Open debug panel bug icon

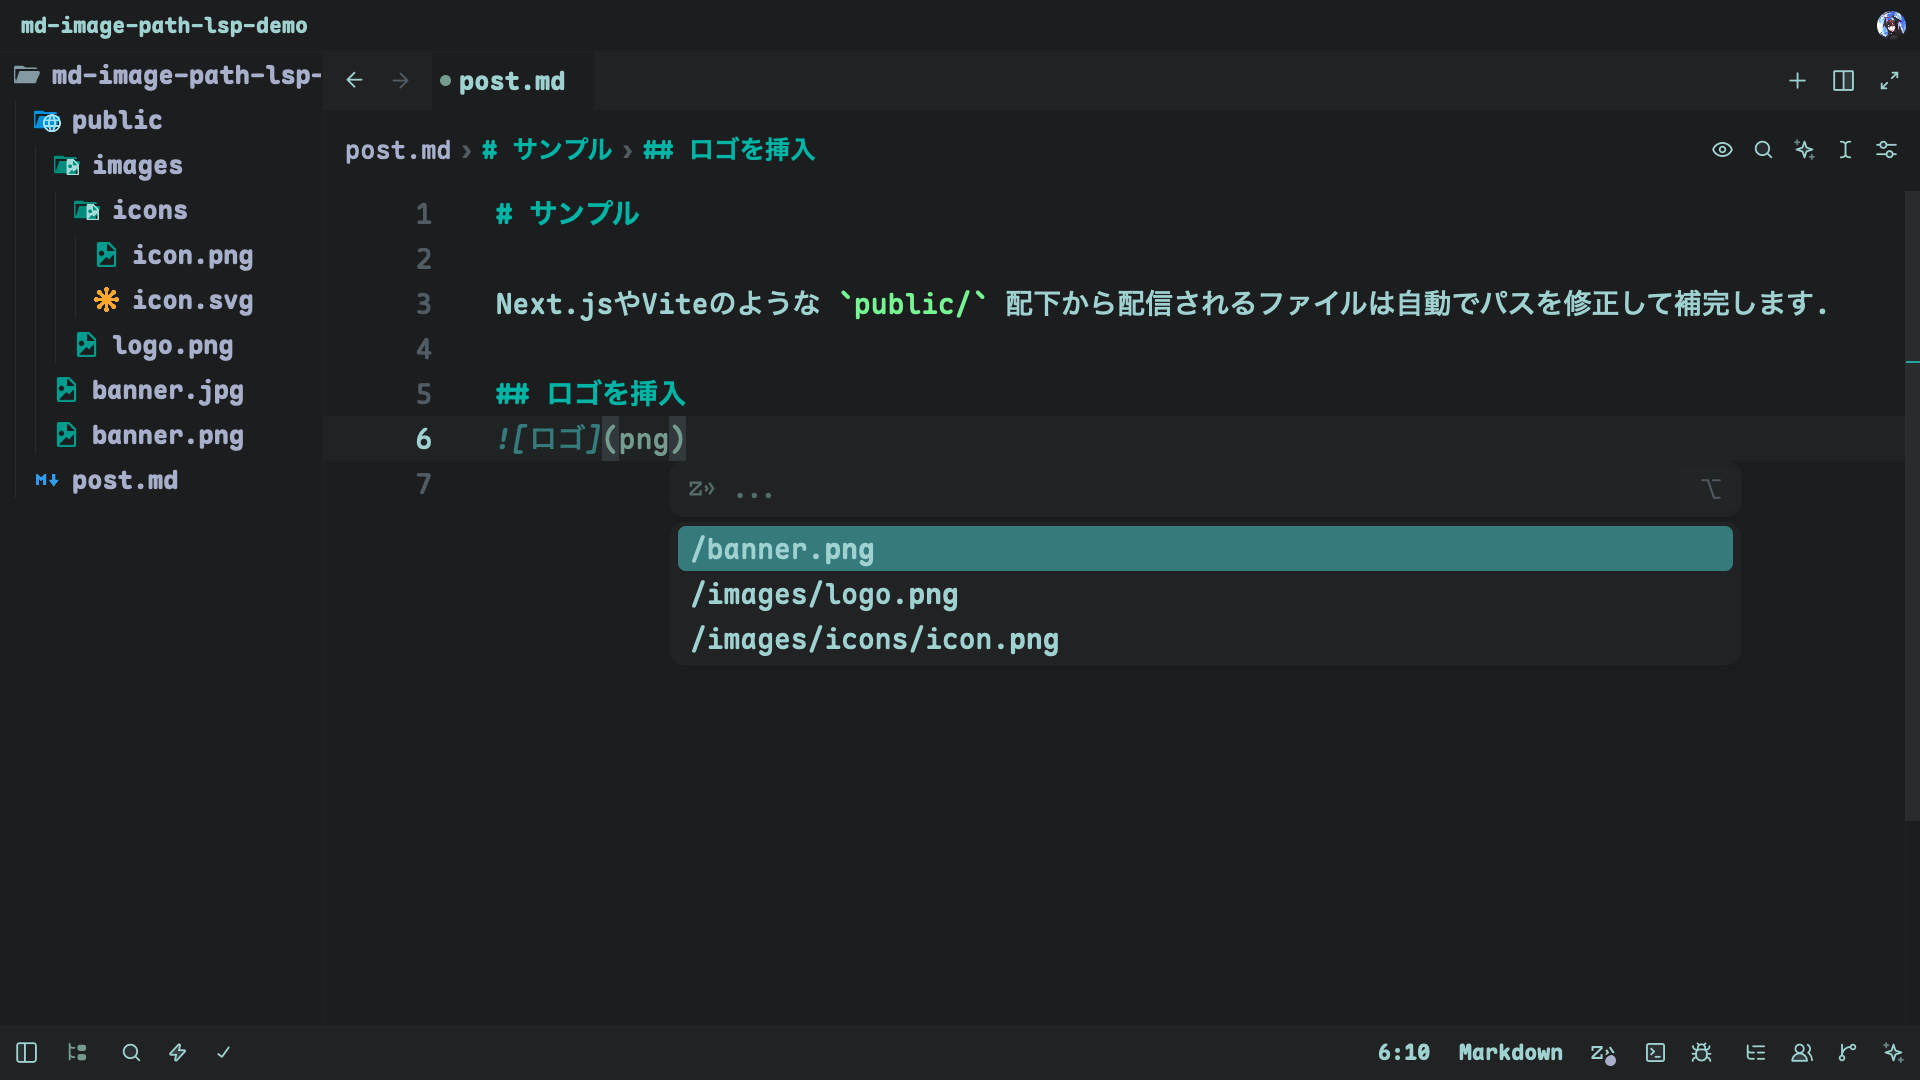click(1701, 1052)
